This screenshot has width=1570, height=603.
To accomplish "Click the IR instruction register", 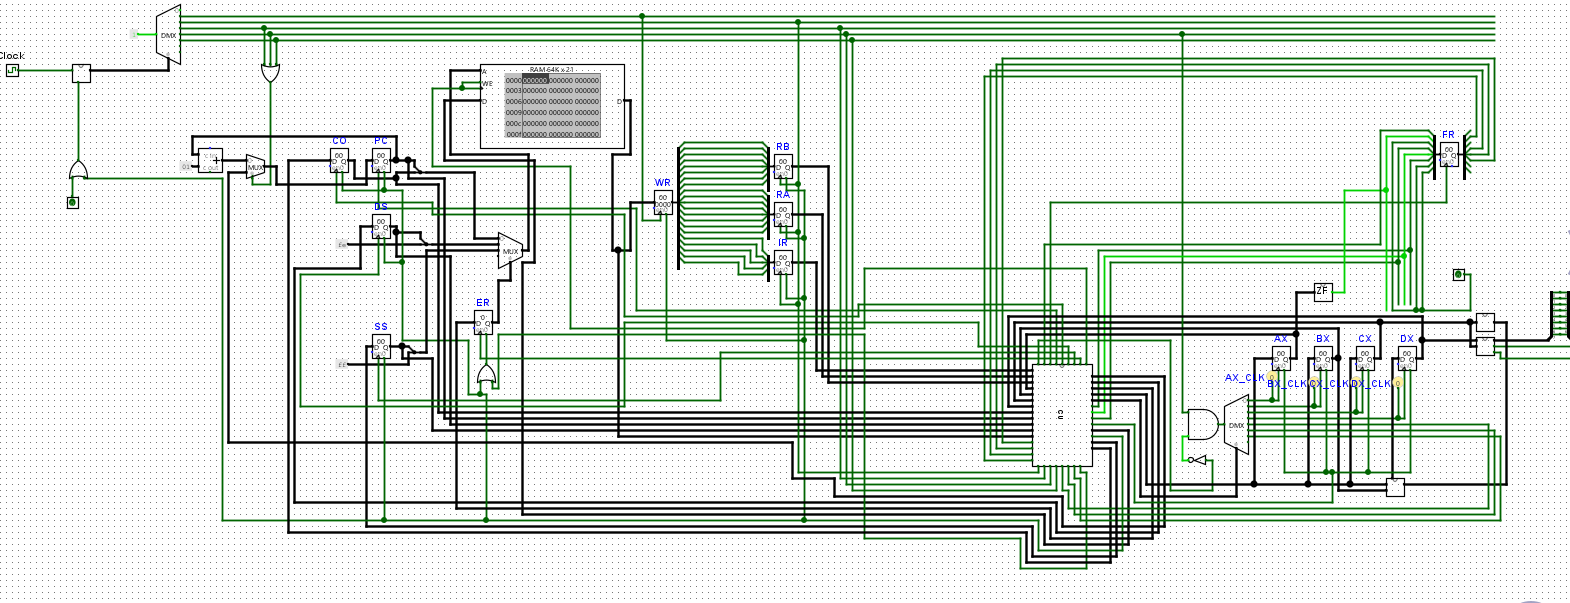I will tap(783, 263).
